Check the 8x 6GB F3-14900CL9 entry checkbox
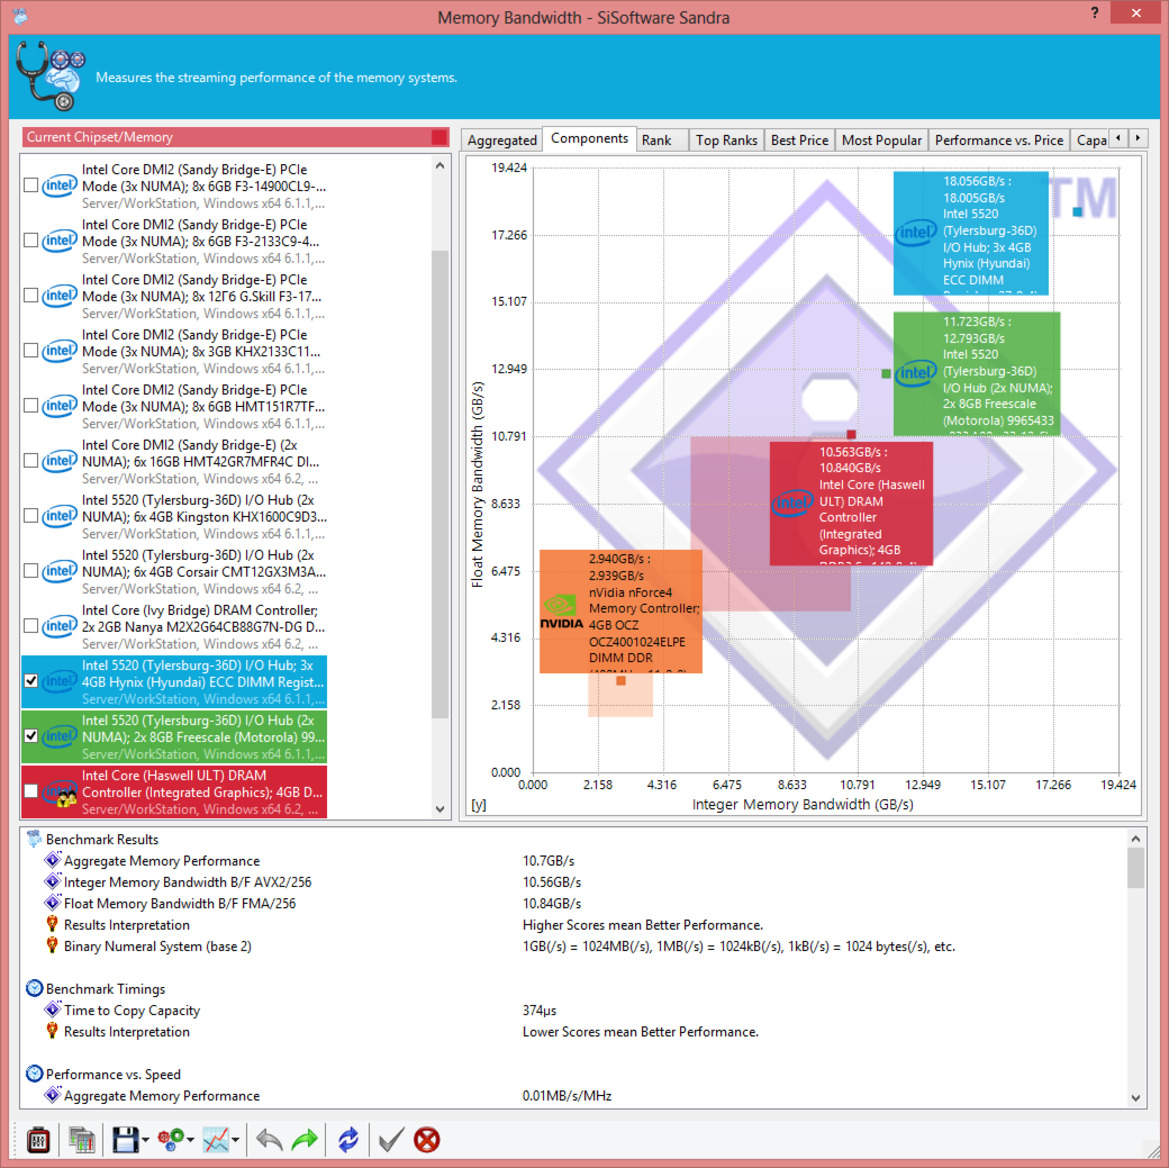The width and height of the screenshot is (1169, 1168). click(31, 185)
